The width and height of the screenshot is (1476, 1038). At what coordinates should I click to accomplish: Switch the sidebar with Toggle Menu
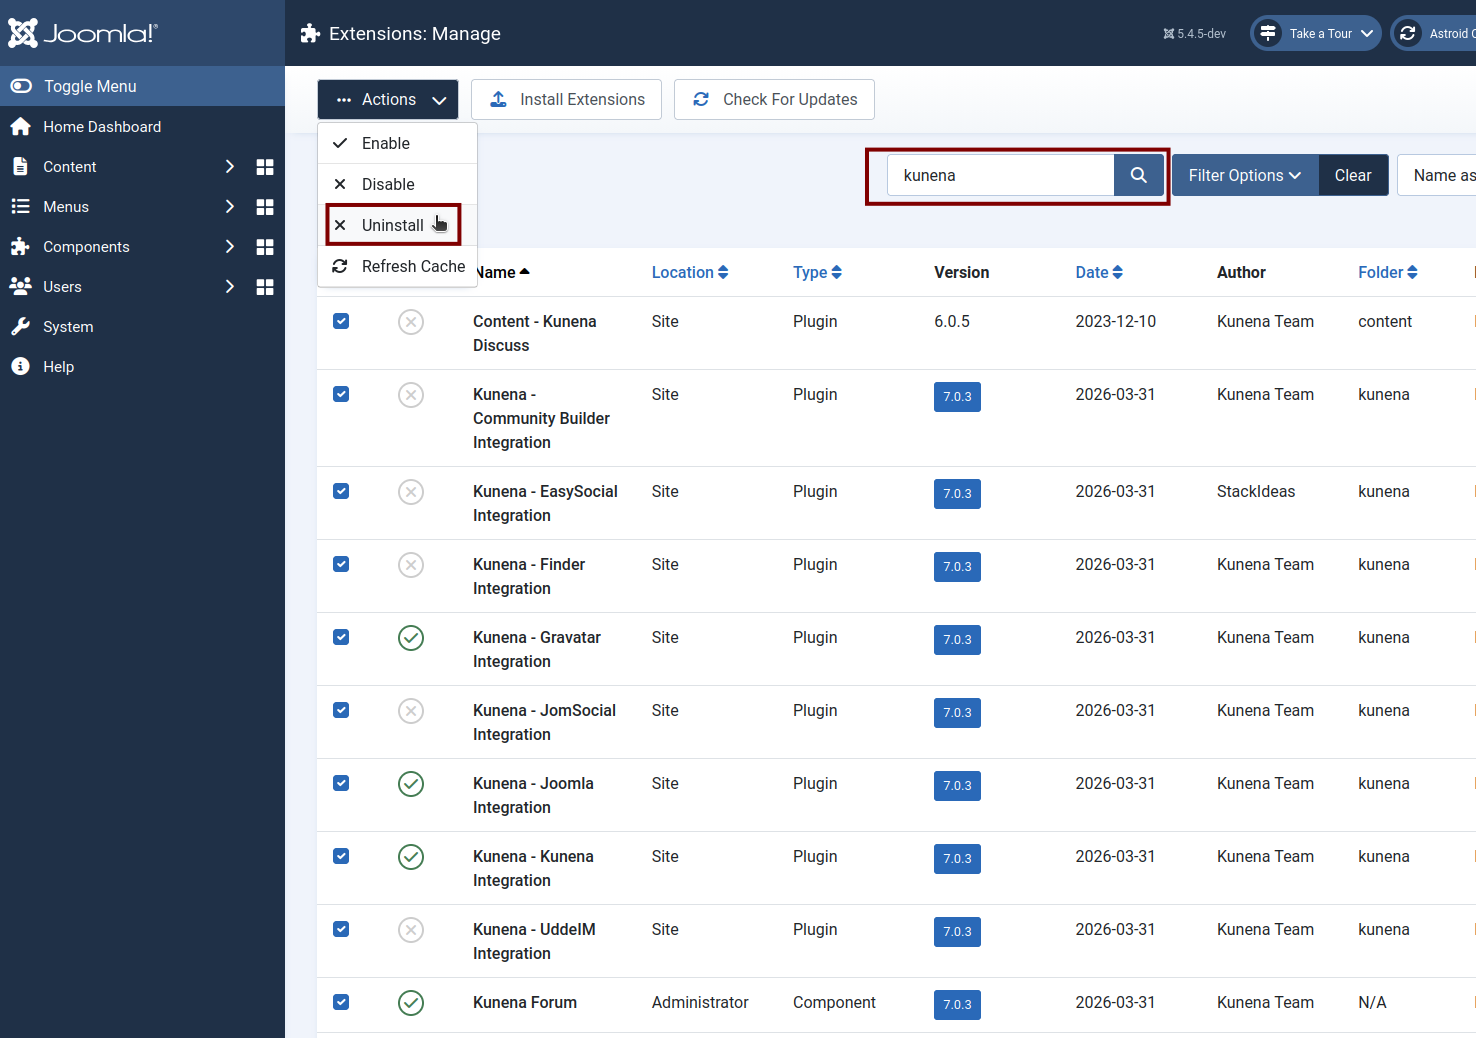[90, 86]
